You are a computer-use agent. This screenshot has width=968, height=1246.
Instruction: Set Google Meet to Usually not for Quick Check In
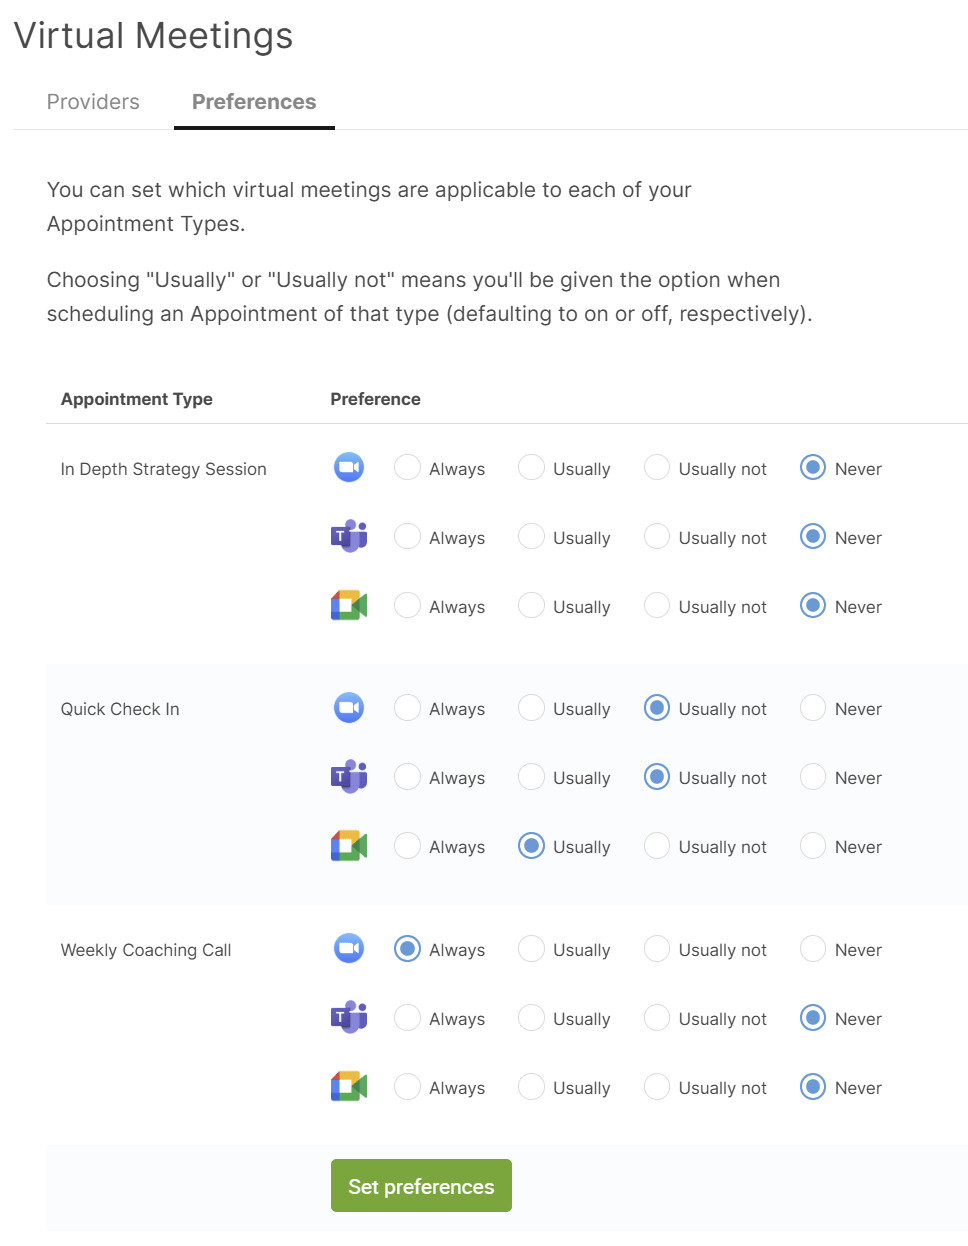(656, 845)
